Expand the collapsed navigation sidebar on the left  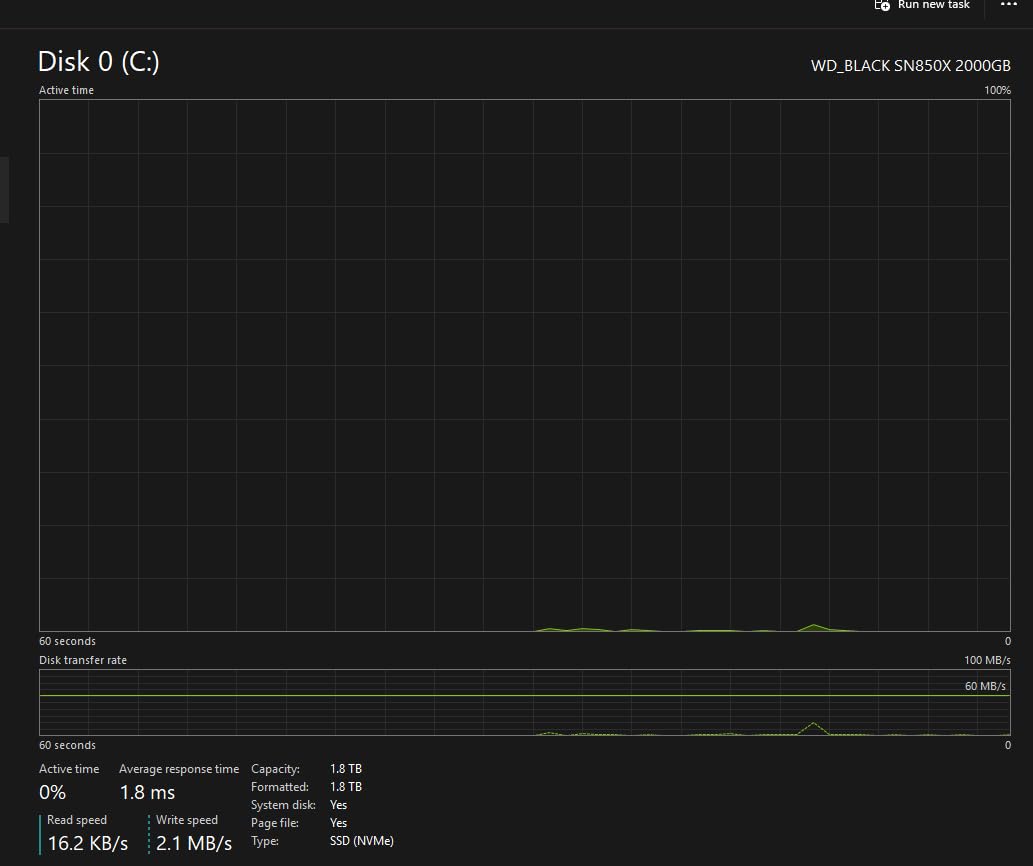5,190
